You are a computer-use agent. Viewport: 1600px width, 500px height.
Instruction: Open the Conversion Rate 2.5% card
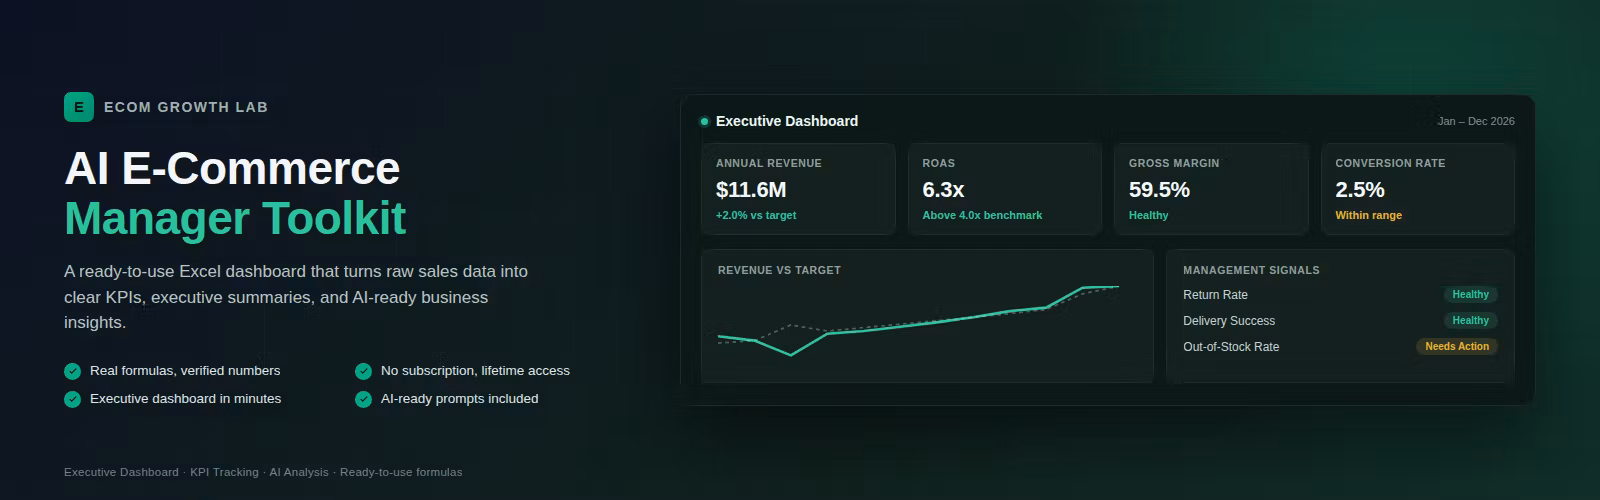[1418, 189]
